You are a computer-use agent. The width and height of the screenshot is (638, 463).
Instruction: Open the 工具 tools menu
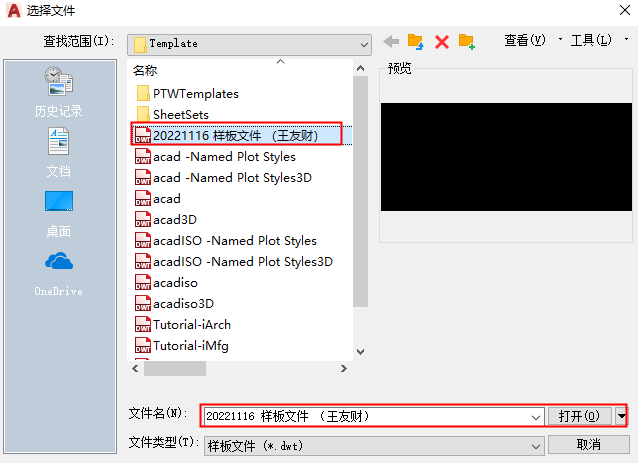[x=590, y=41]
